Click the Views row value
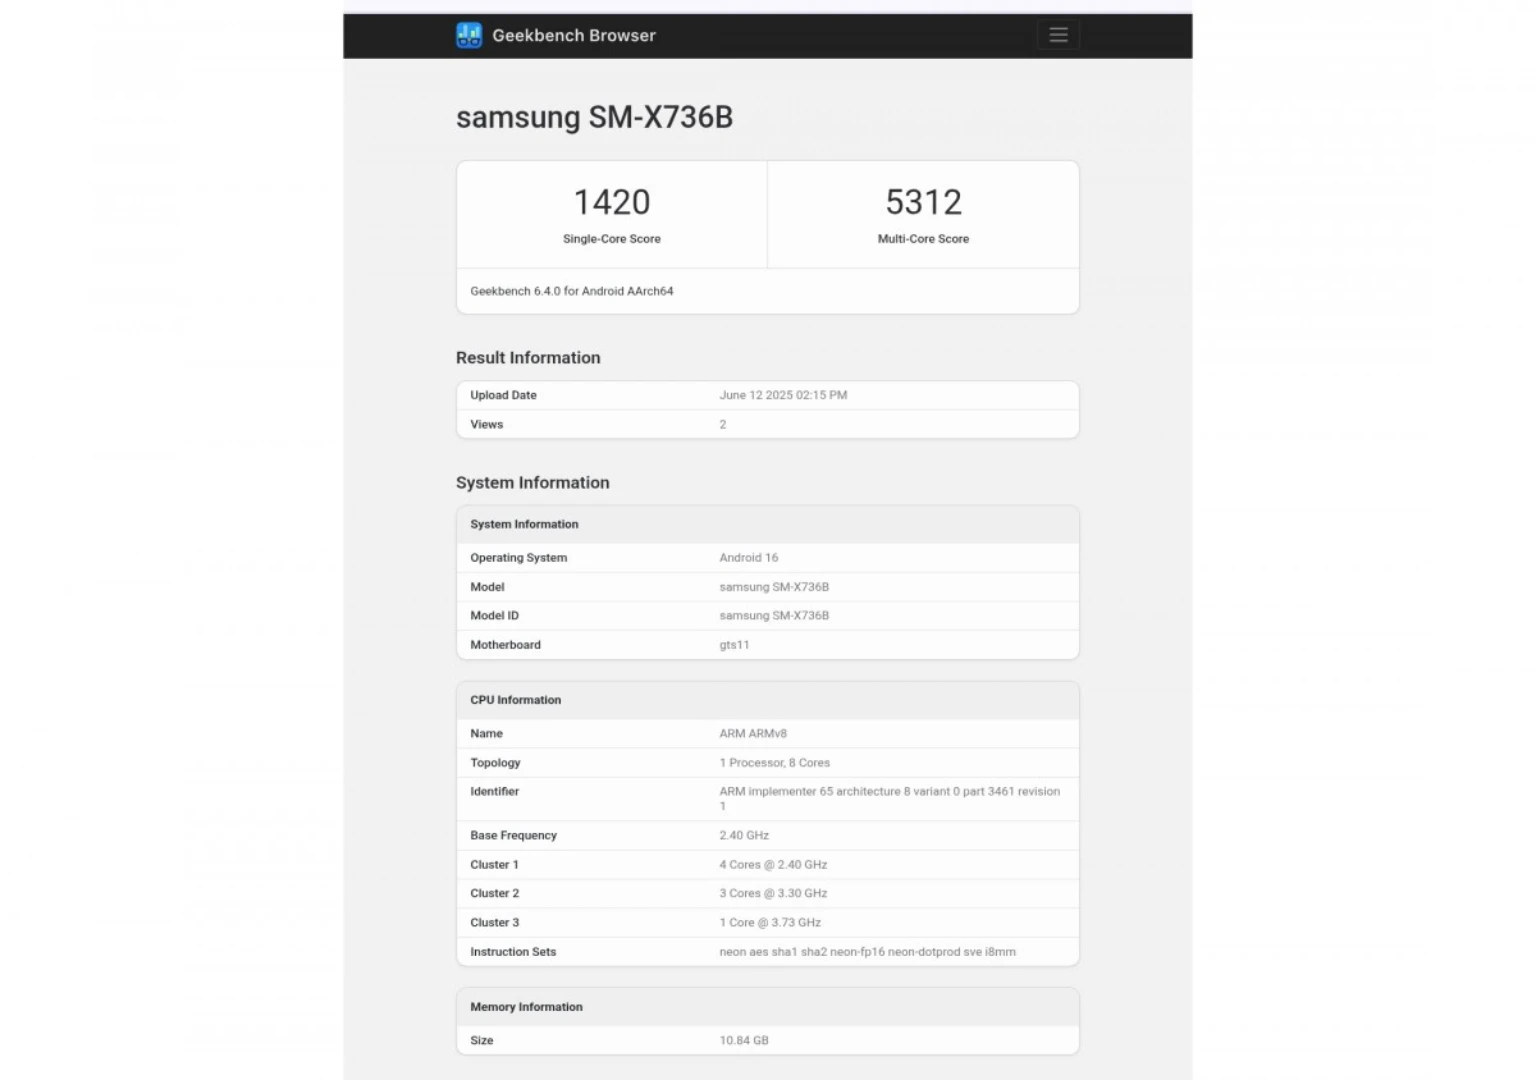1536x1080 pixels. click(x=723, y=425)
